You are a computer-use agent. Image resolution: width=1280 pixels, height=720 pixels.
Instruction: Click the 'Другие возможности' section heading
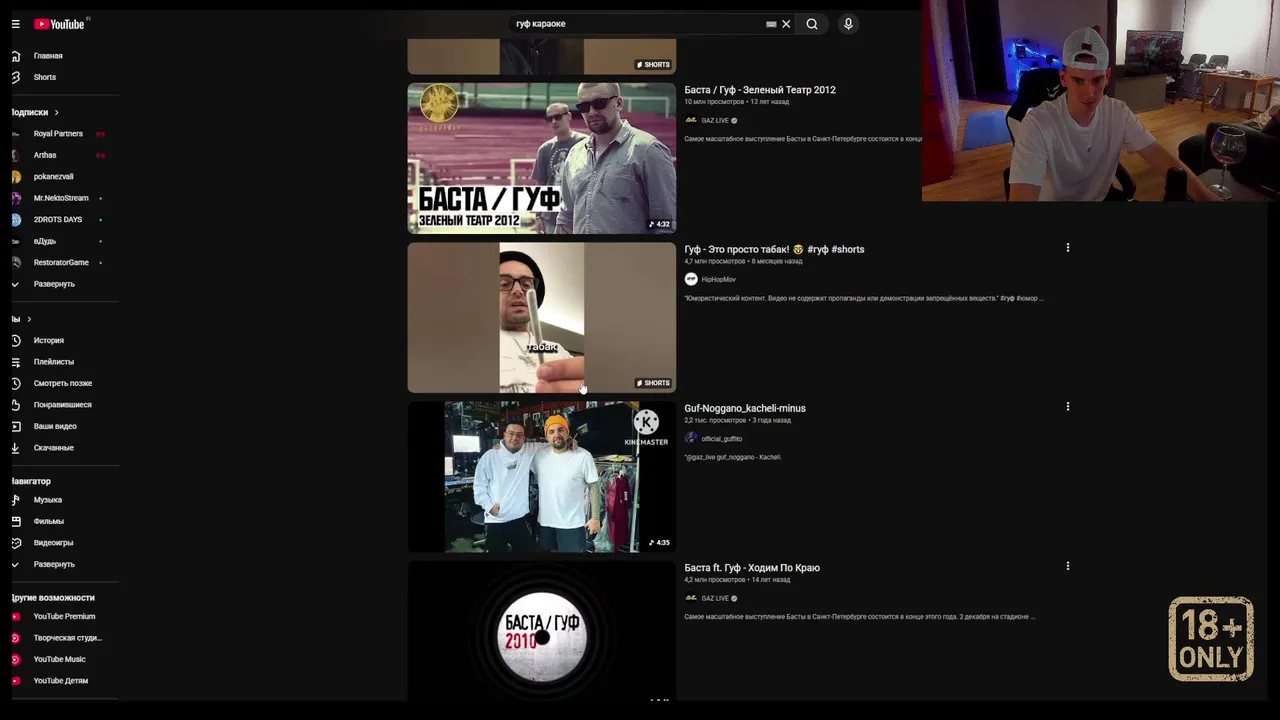tap(53, 598)
